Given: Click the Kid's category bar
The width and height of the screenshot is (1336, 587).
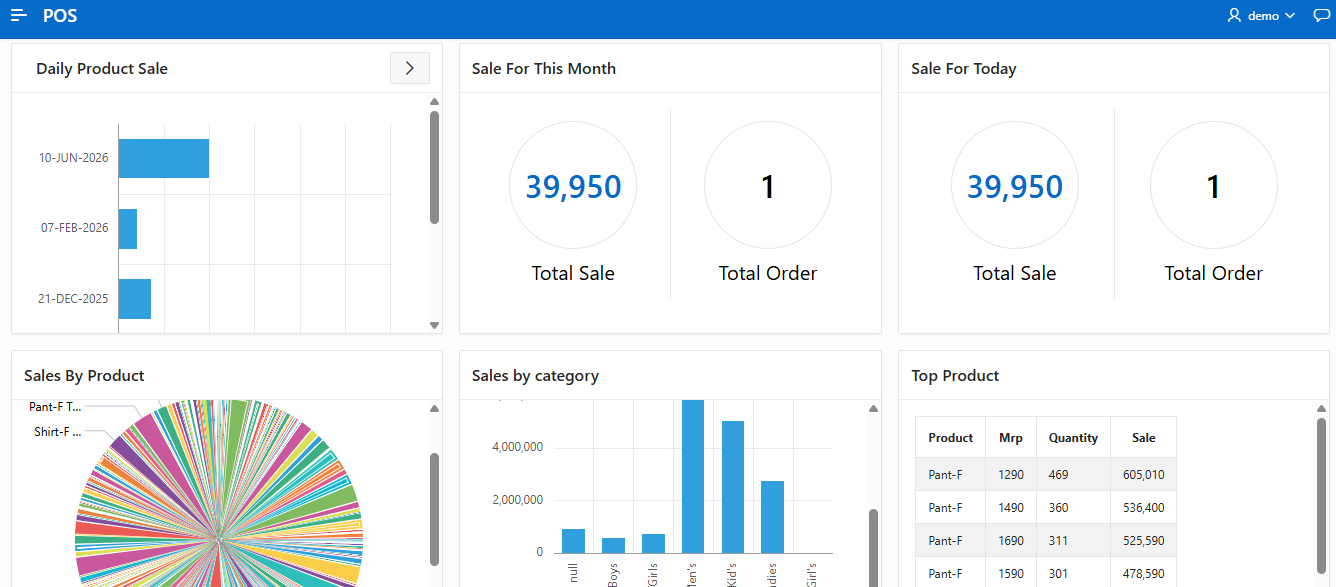Looking at the screenshot, I should [733, 487].
